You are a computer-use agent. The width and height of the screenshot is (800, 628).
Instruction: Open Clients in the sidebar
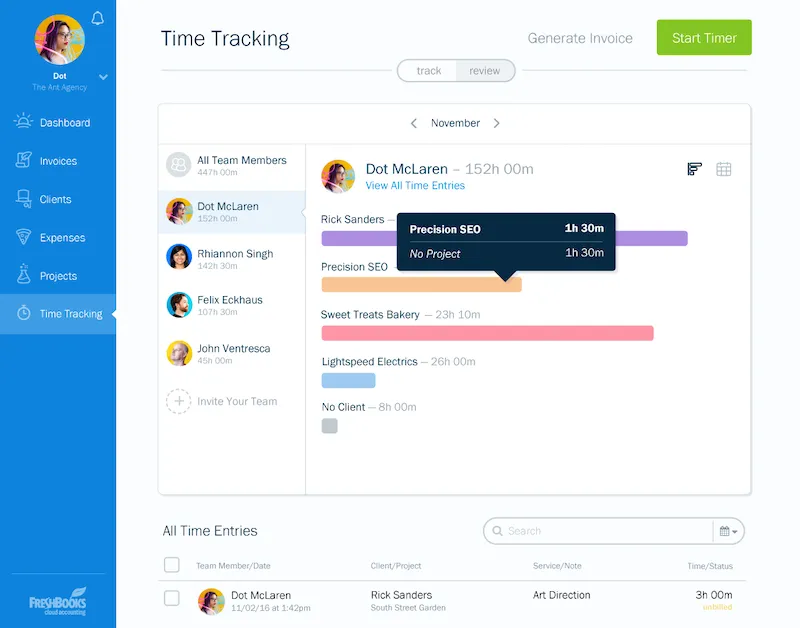coord(55,199)
